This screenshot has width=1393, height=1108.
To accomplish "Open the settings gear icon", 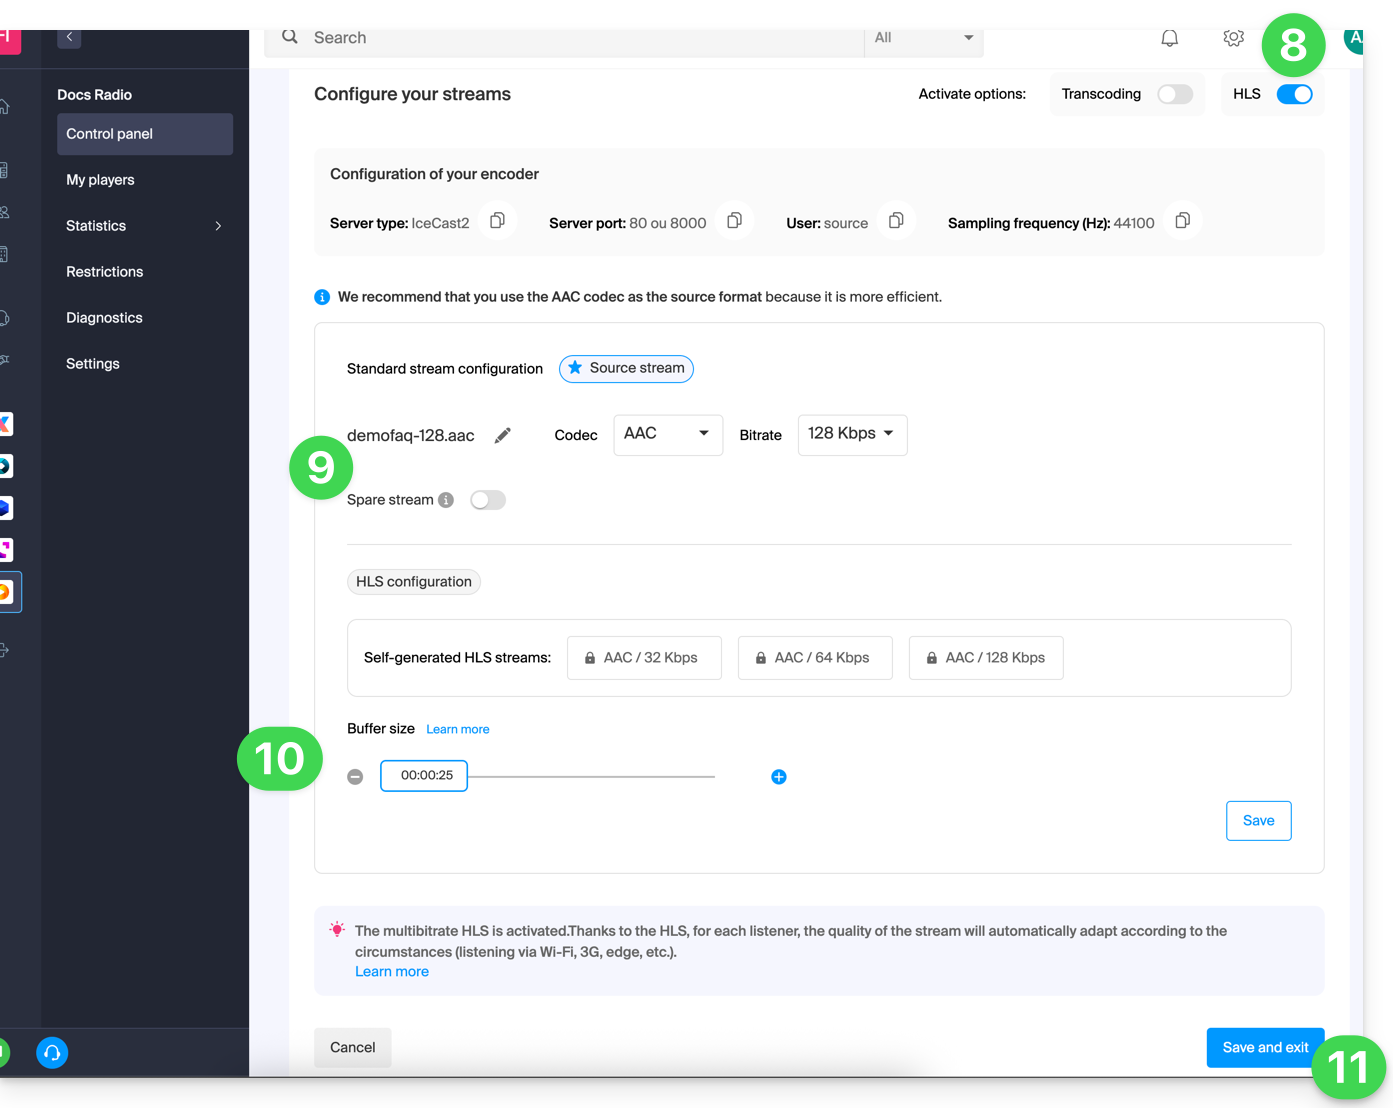I will coord(1233,38).
